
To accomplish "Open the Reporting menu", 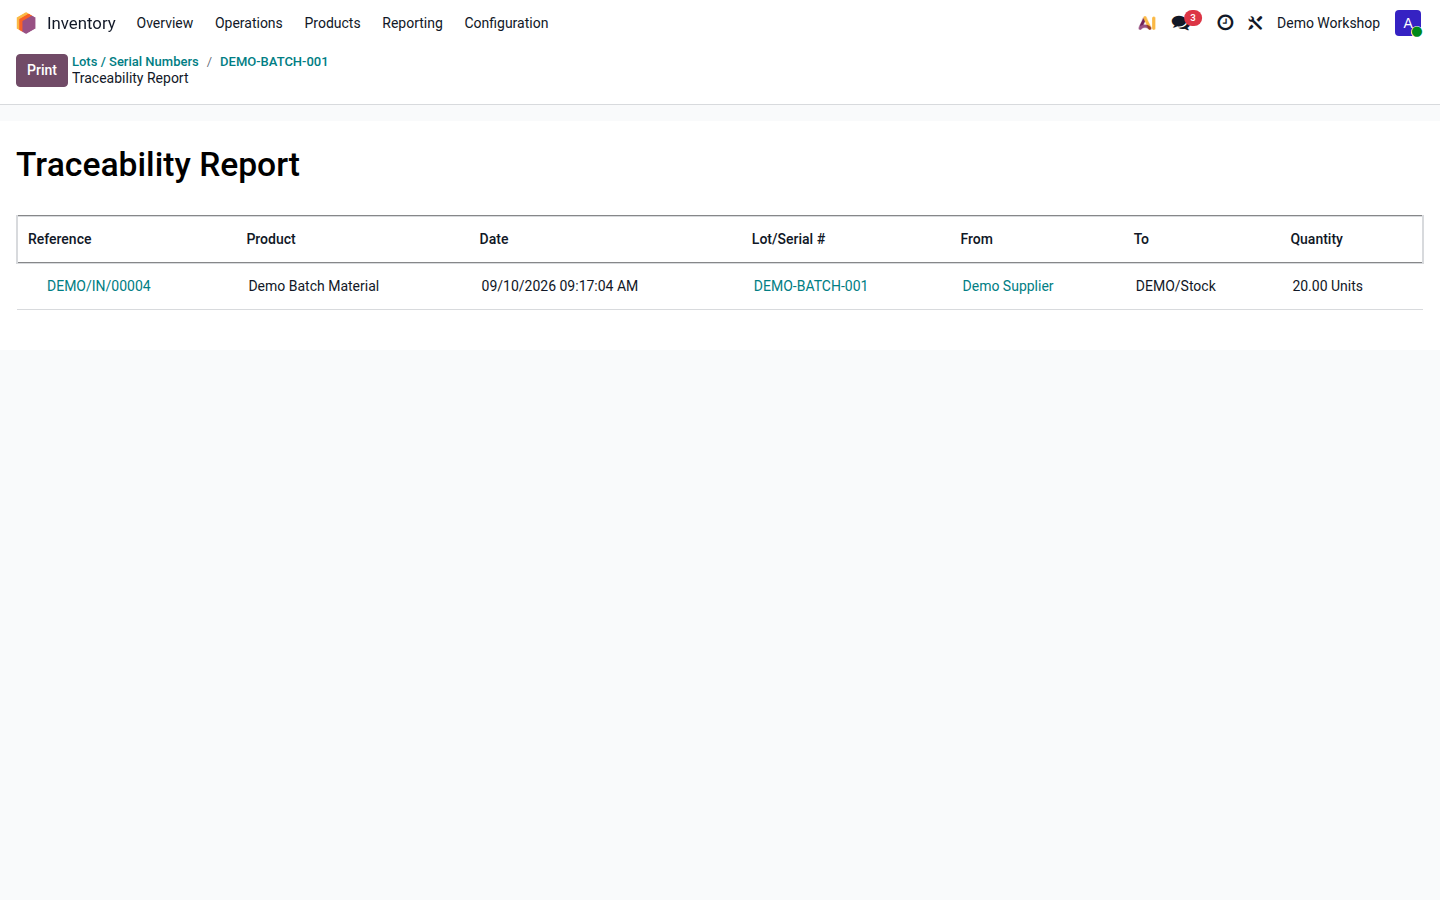I will (x=412, y=23).
